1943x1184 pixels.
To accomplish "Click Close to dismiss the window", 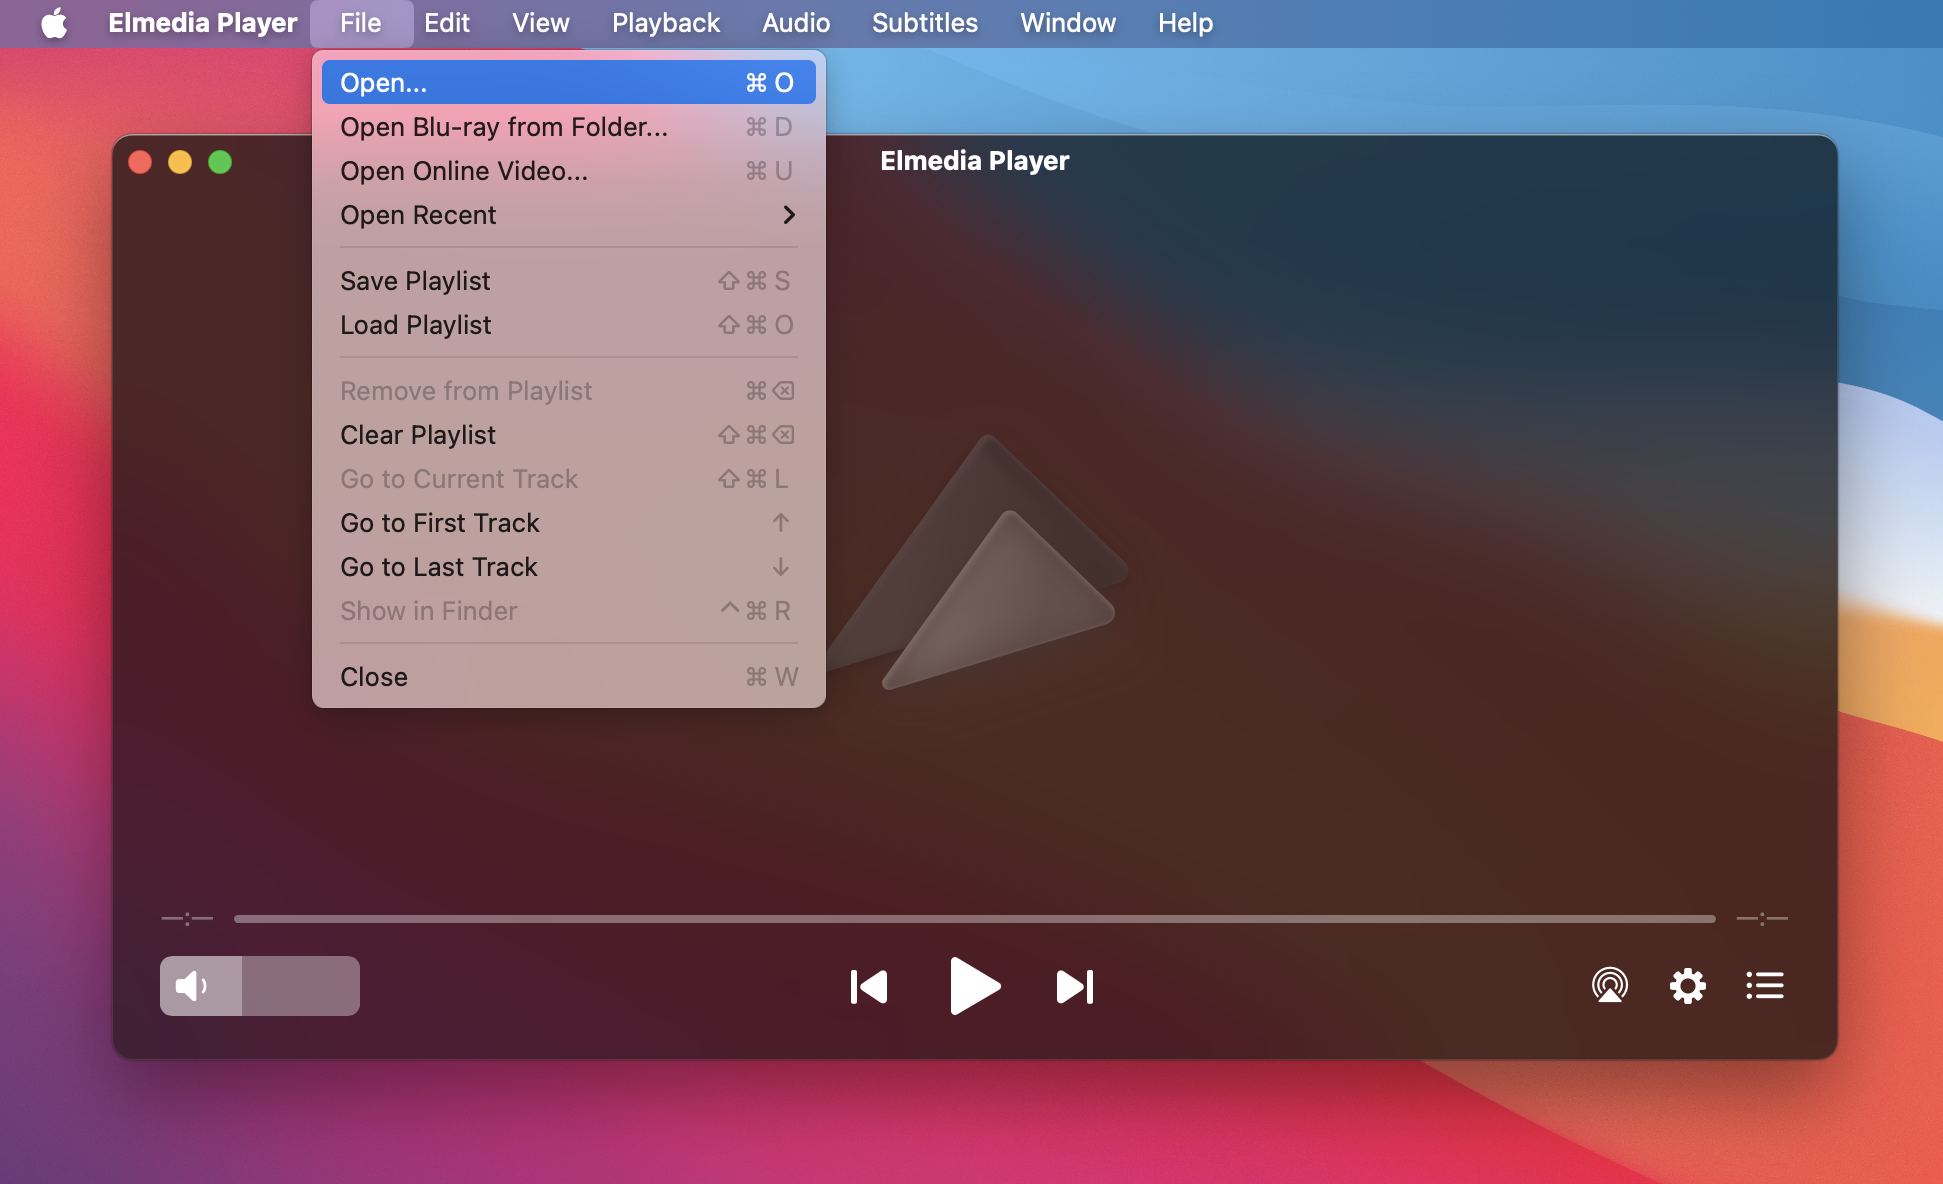I will pos(375,676).
